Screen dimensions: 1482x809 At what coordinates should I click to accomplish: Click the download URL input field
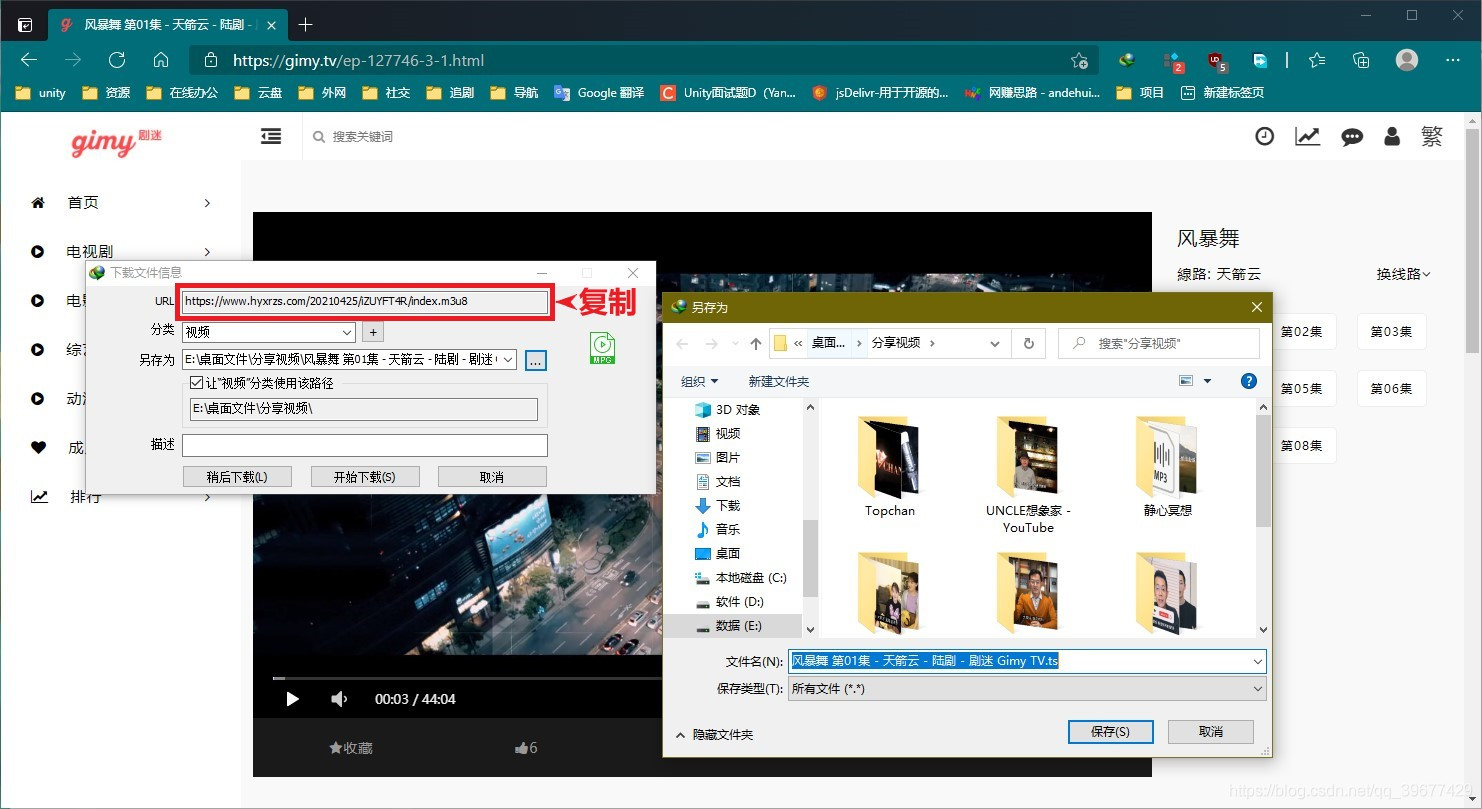click(x=366, y=301)
